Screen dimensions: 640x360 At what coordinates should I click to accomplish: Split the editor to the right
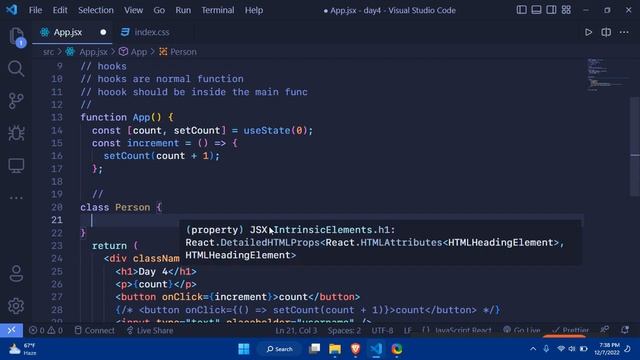(606, 32)
